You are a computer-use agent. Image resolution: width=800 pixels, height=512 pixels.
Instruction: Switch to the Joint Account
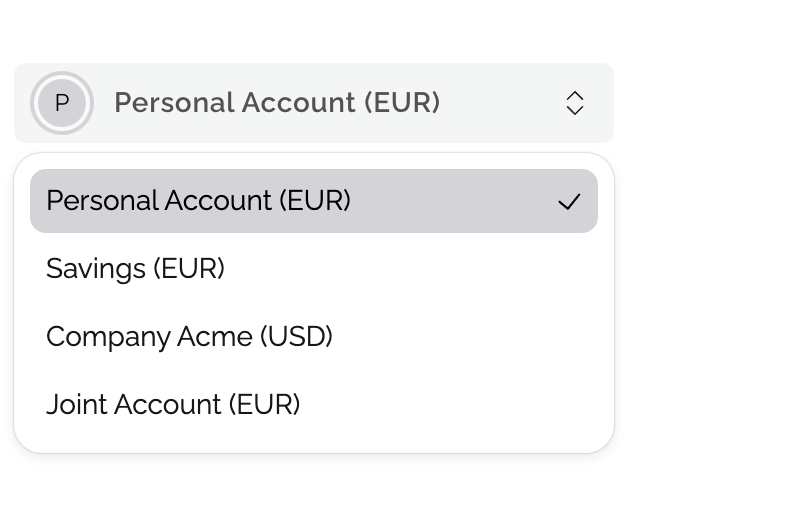[173, 405]
